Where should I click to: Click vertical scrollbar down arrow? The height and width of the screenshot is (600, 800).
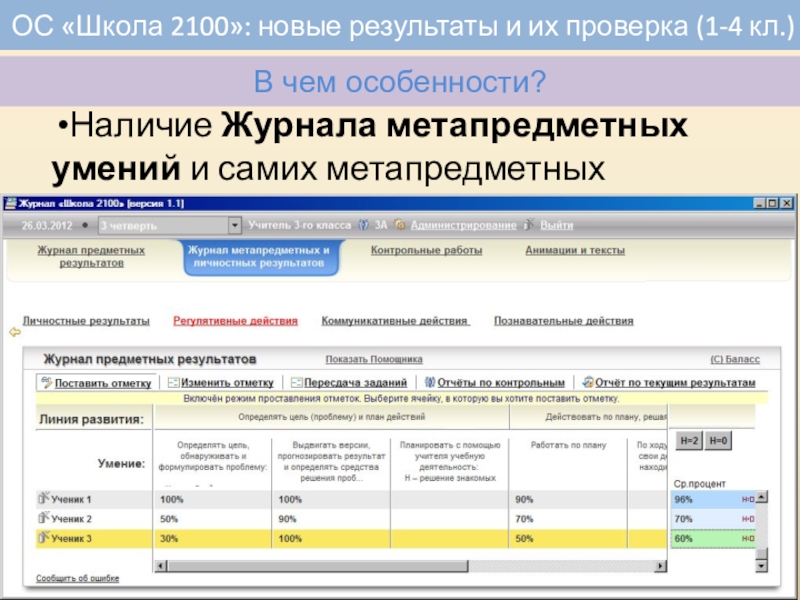[x=761, y=565]
